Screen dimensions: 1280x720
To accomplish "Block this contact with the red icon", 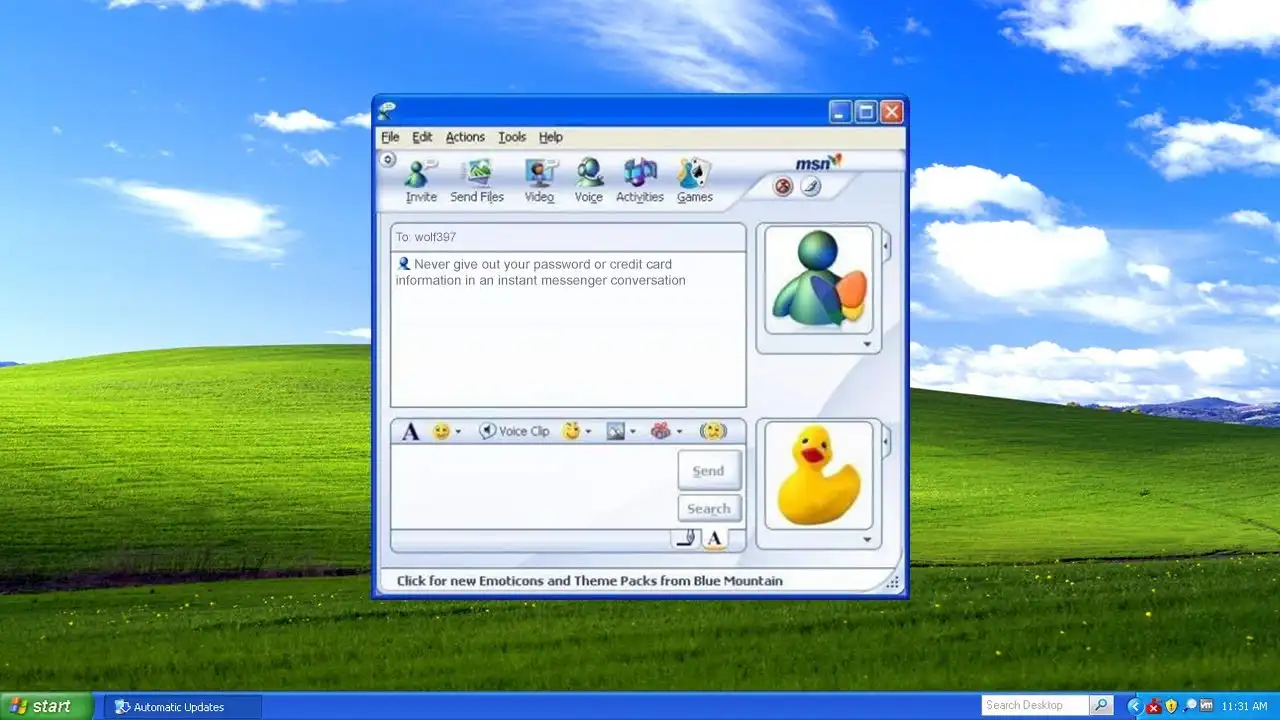I will [783, 186].
